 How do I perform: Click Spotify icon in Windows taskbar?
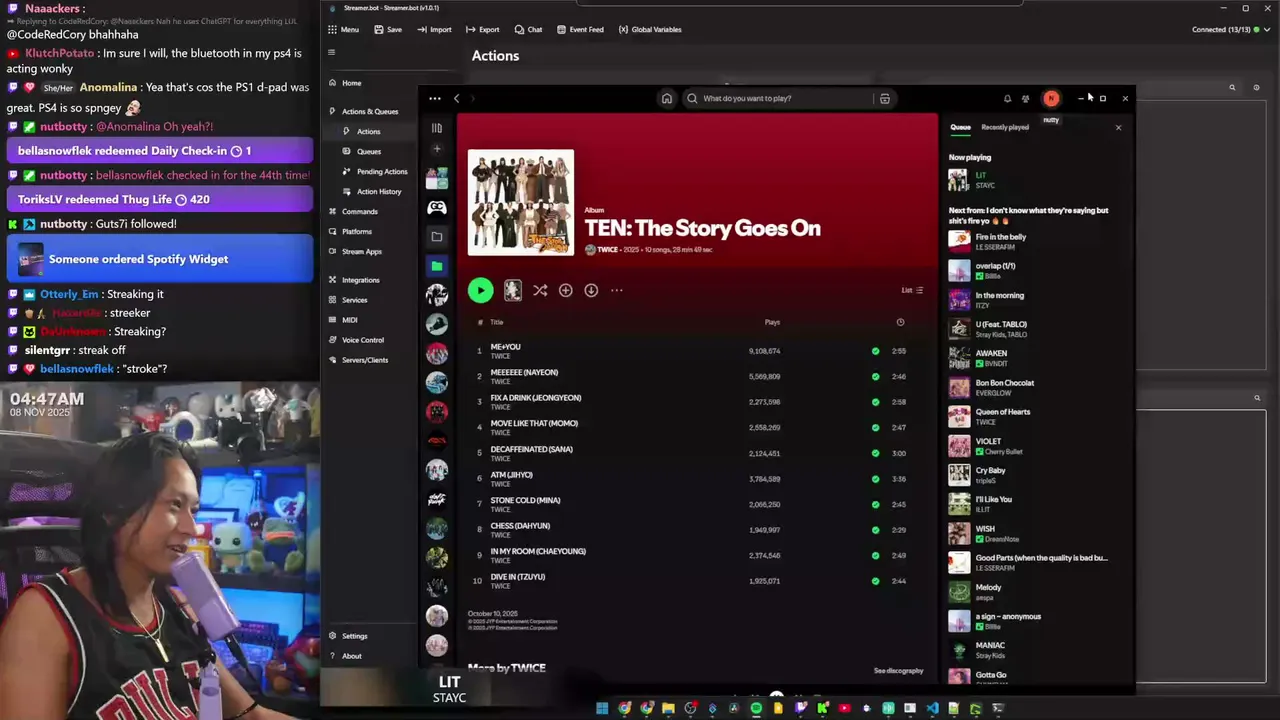tap(756, 708)
